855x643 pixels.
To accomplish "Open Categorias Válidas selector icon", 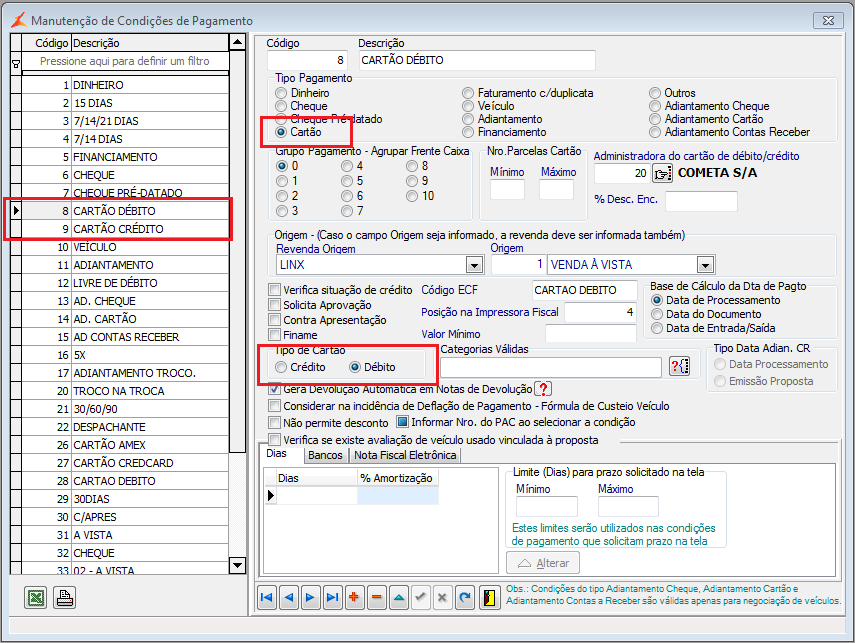I will point(679,366).
